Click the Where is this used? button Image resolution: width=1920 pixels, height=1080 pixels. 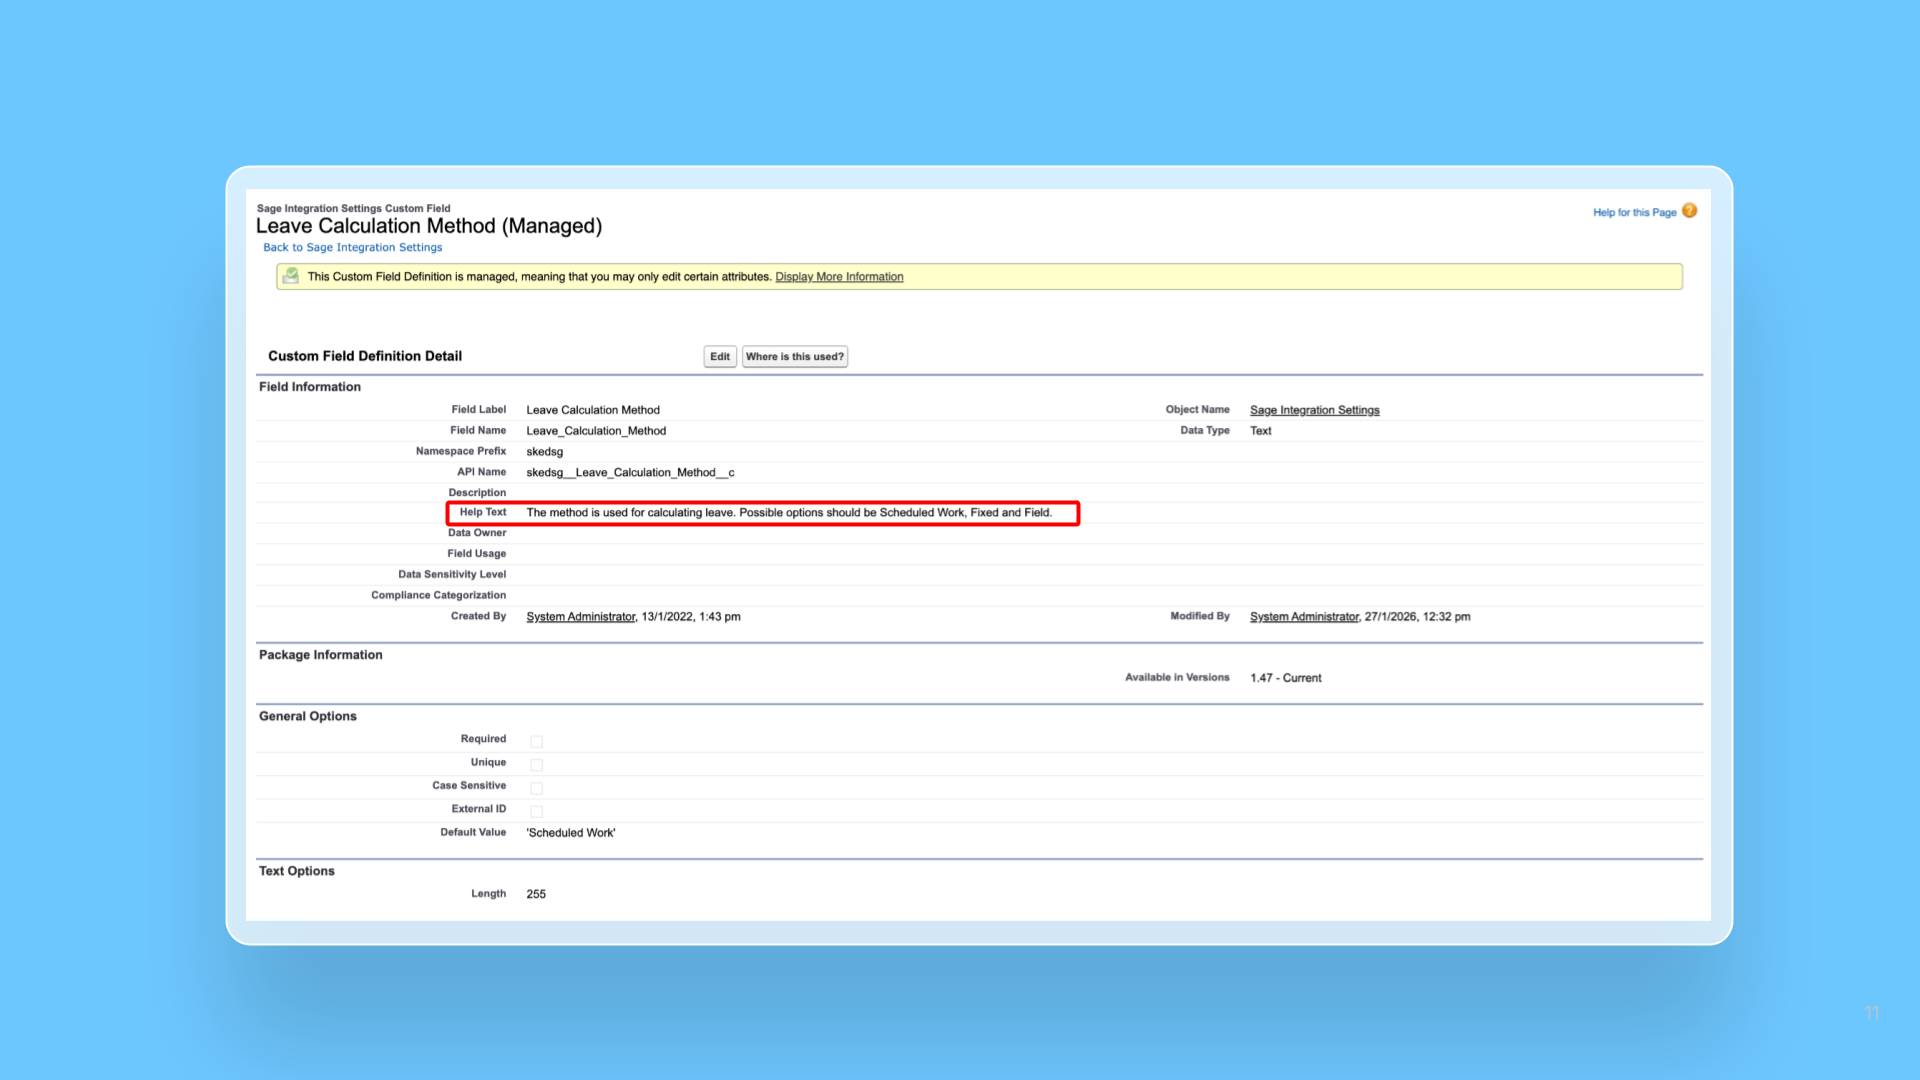click(x=795, y=357)
